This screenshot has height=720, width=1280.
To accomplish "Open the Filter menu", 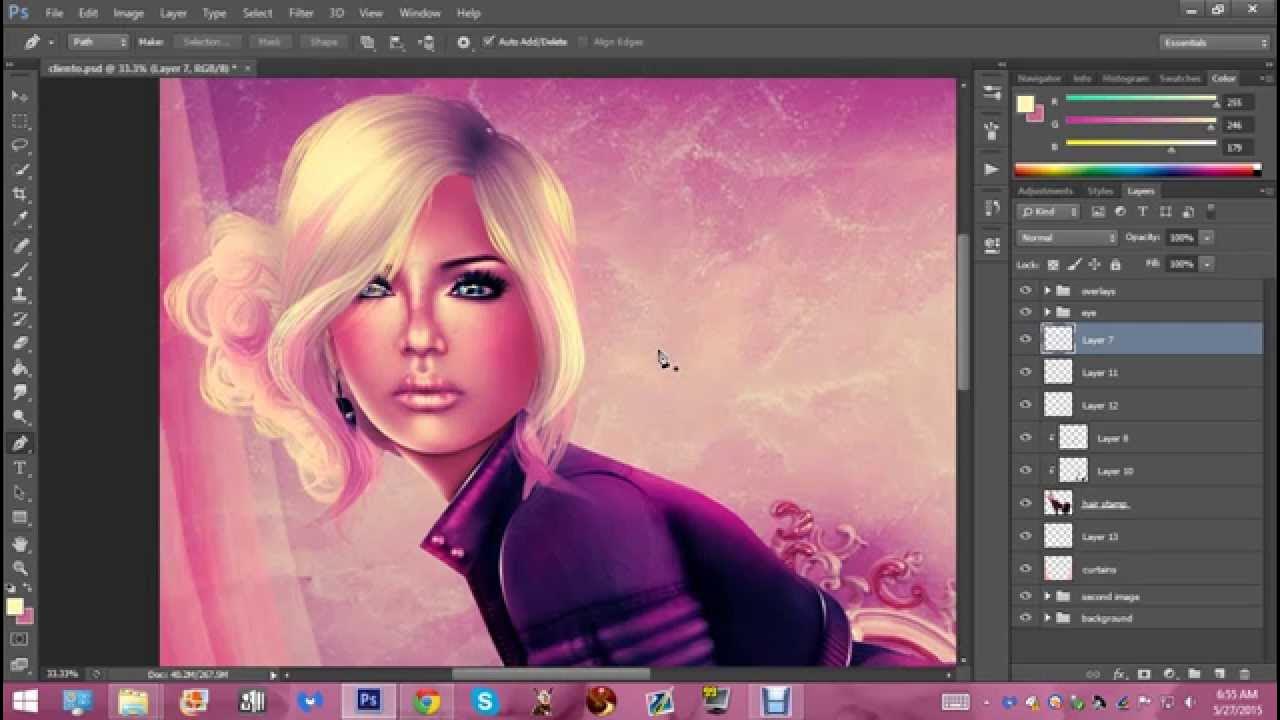I will [301, 13].
